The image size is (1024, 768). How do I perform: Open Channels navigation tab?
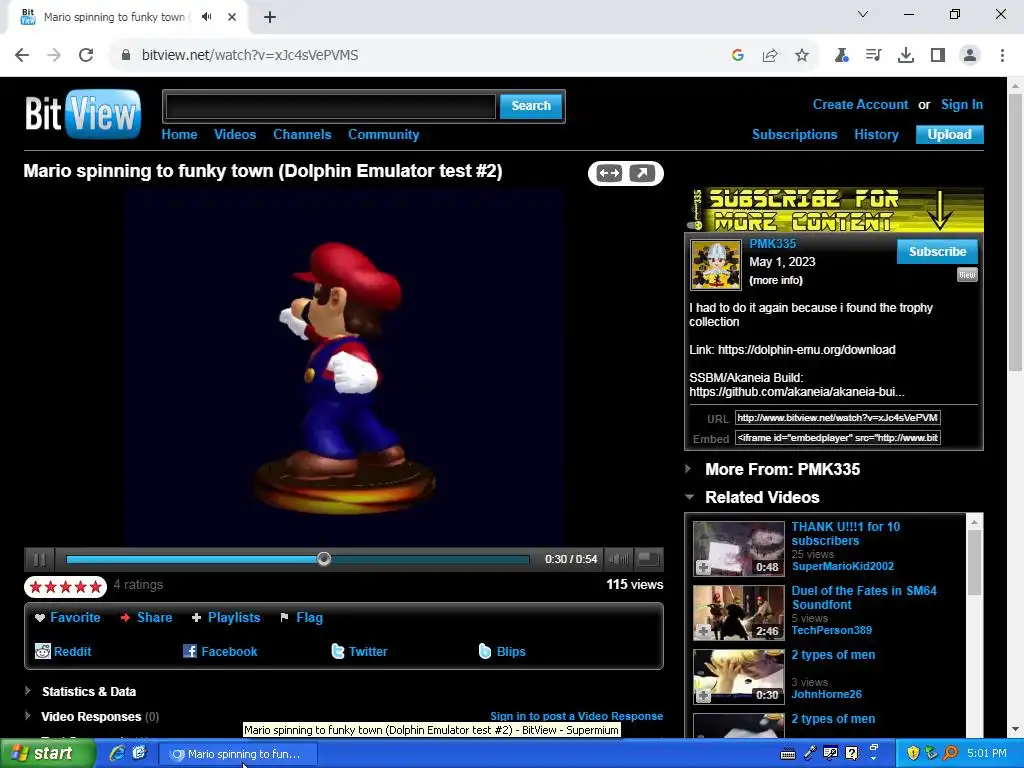[x=302, y=135]
